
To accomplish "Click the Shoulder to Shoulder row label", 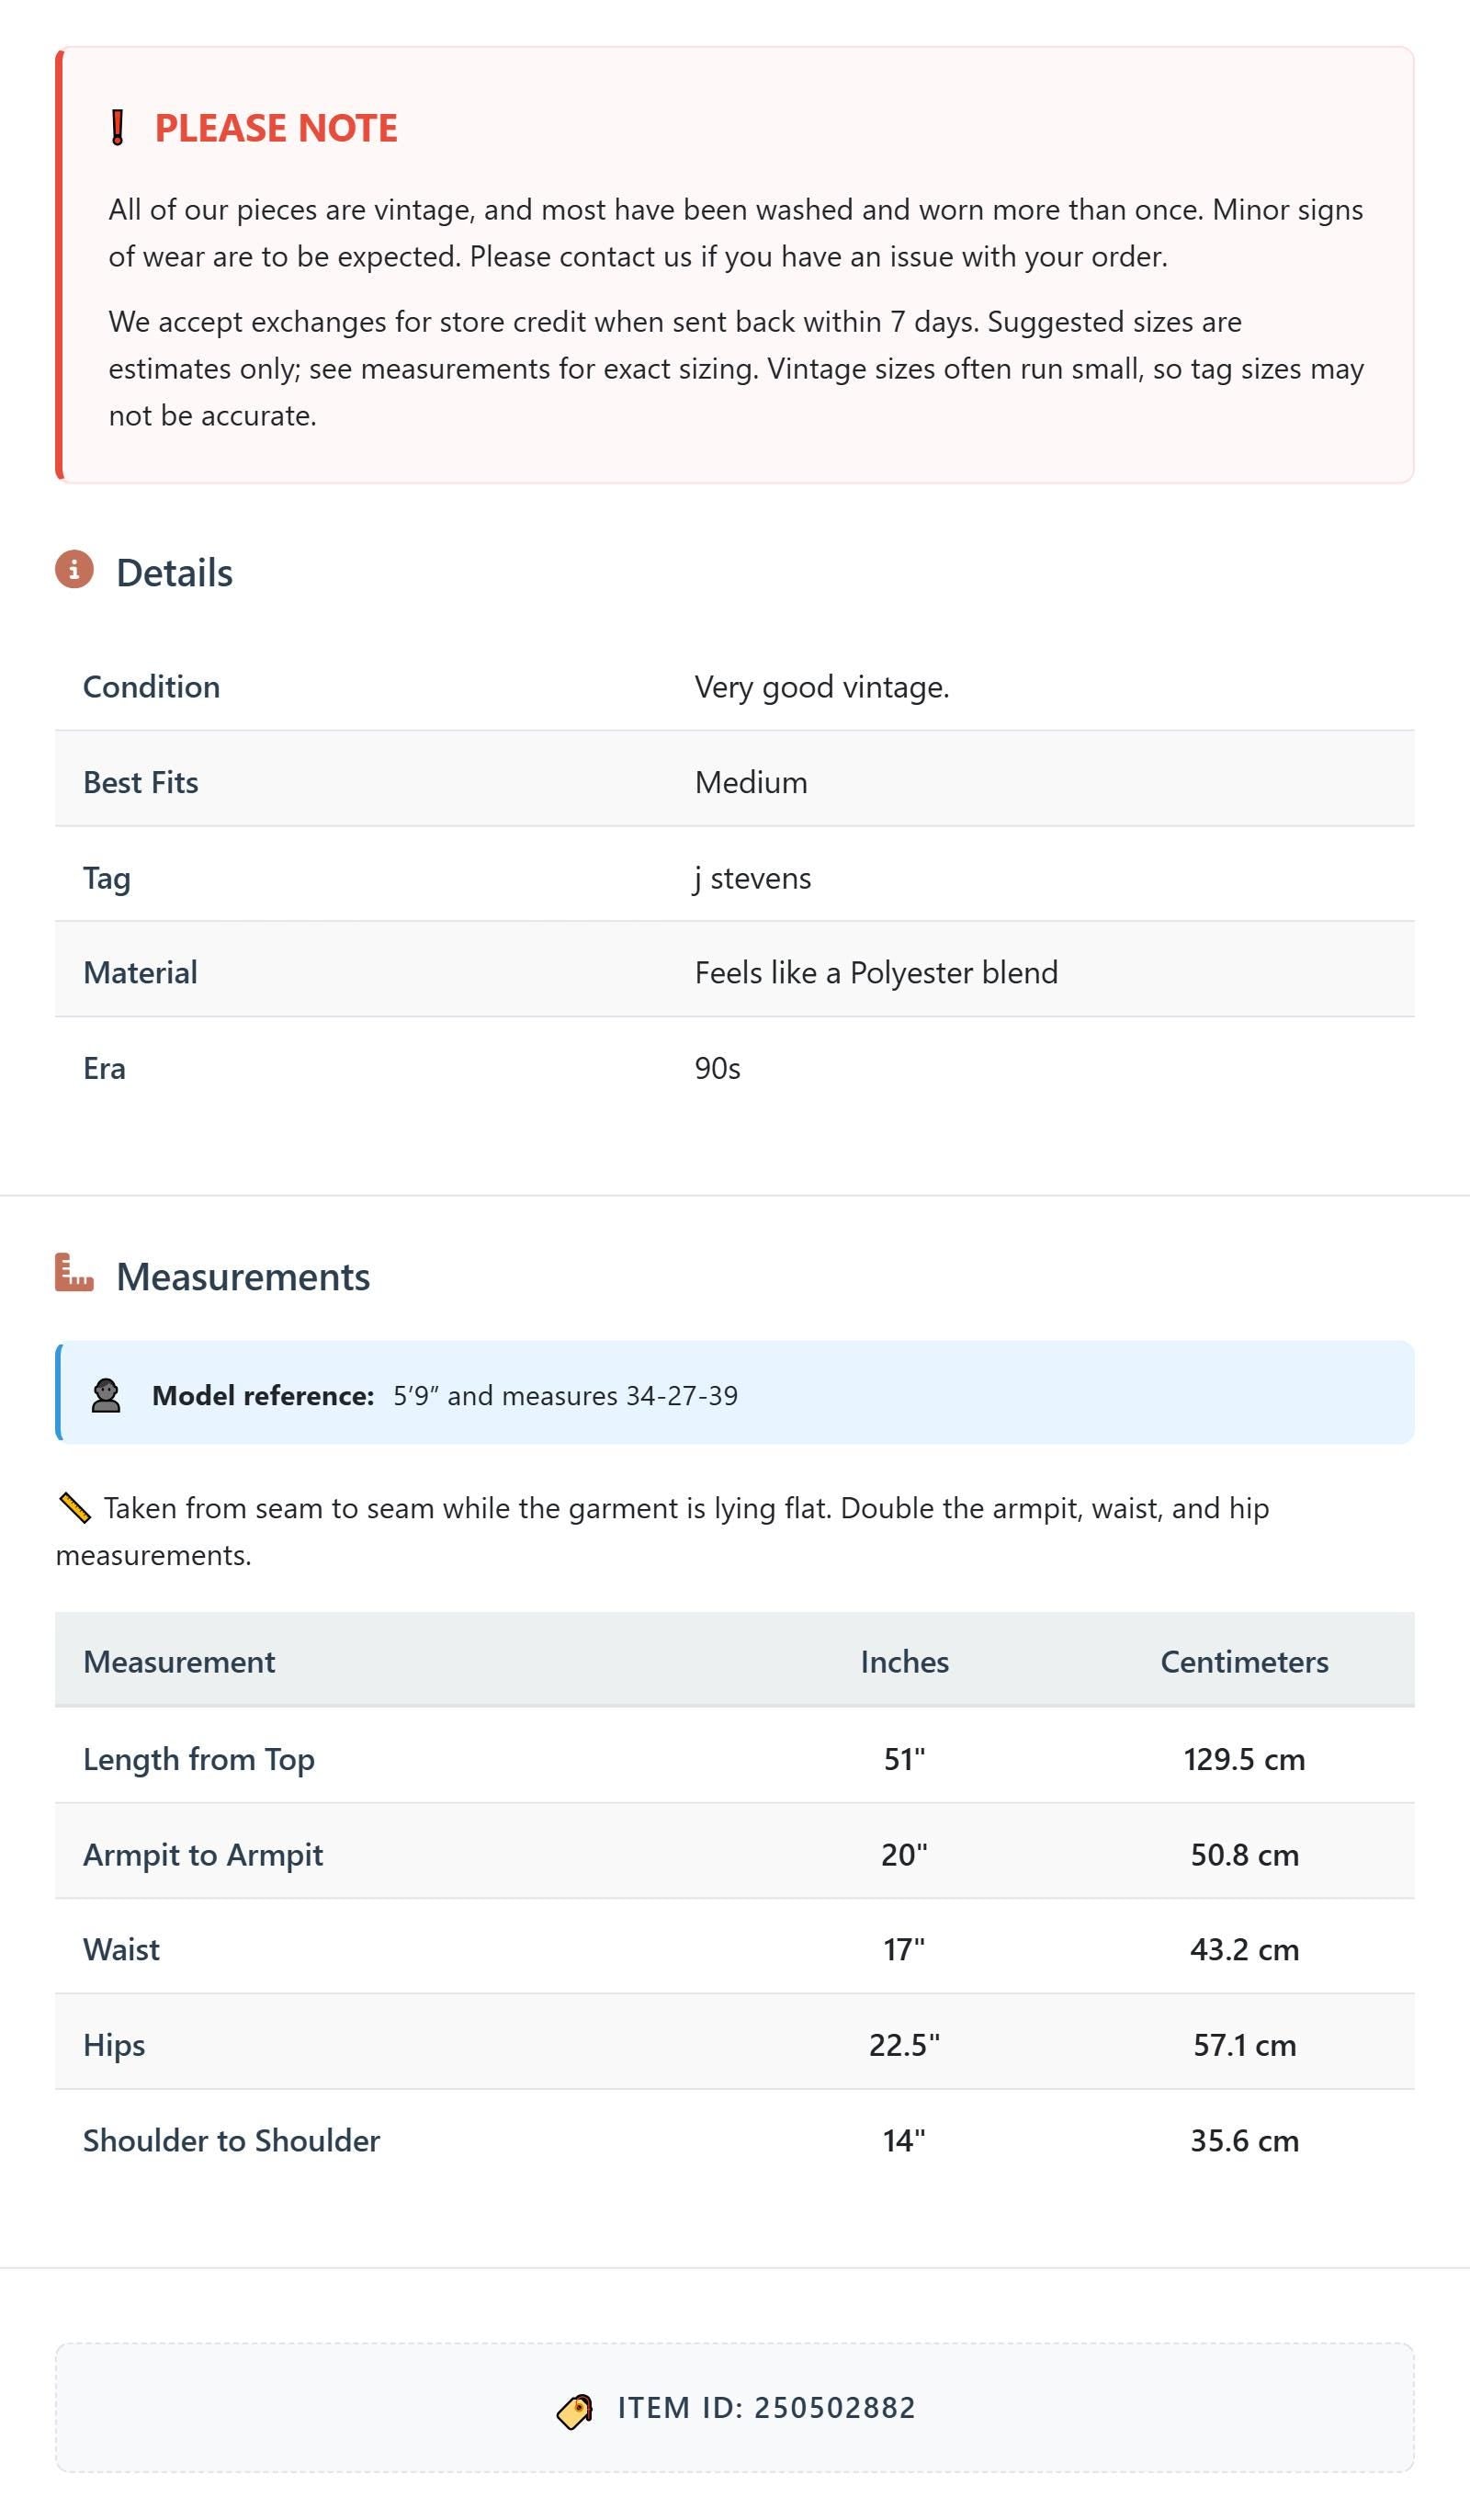I will click(x=232, y=2140).
